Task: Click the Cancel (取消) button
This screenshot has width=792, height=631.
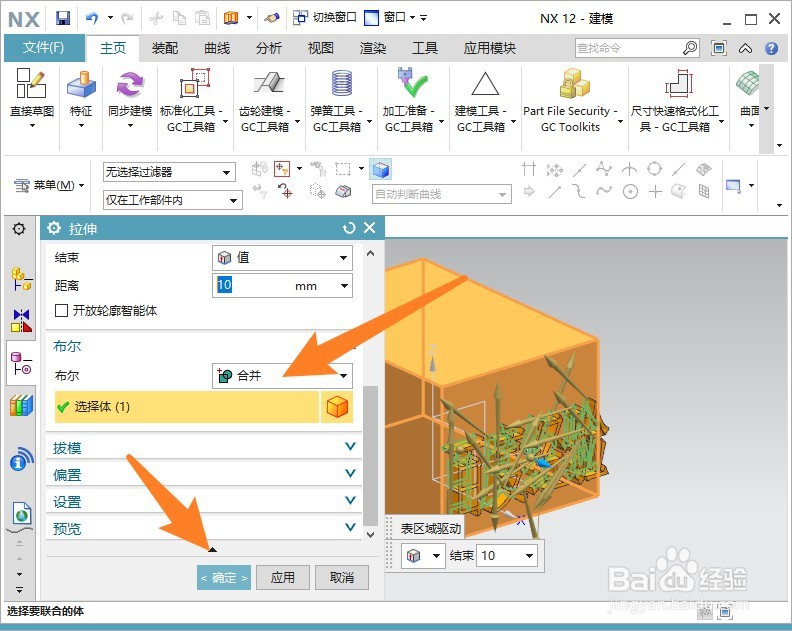Action: pyautogui.click(x=342, y=577)
